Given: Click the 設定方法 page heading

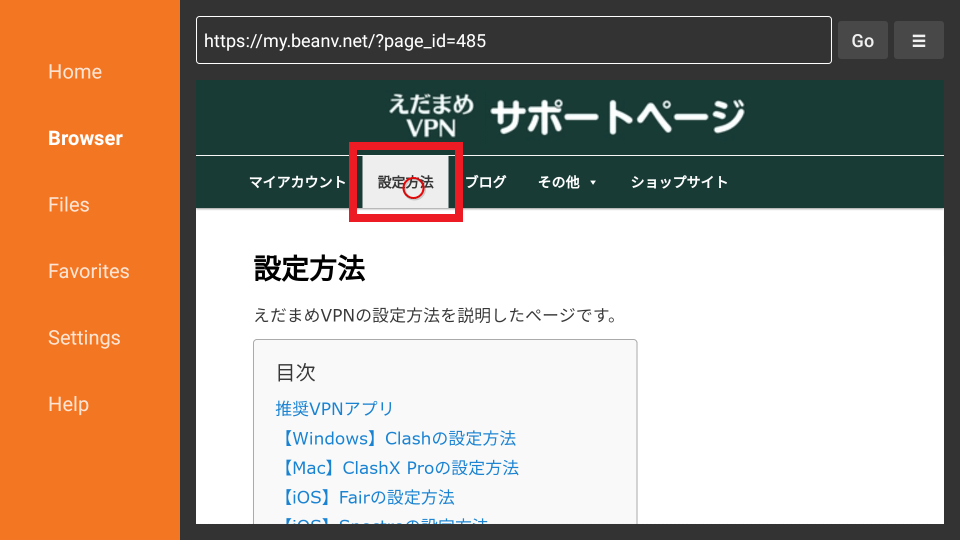Looking at the screenshot, I should coord(309,269).
